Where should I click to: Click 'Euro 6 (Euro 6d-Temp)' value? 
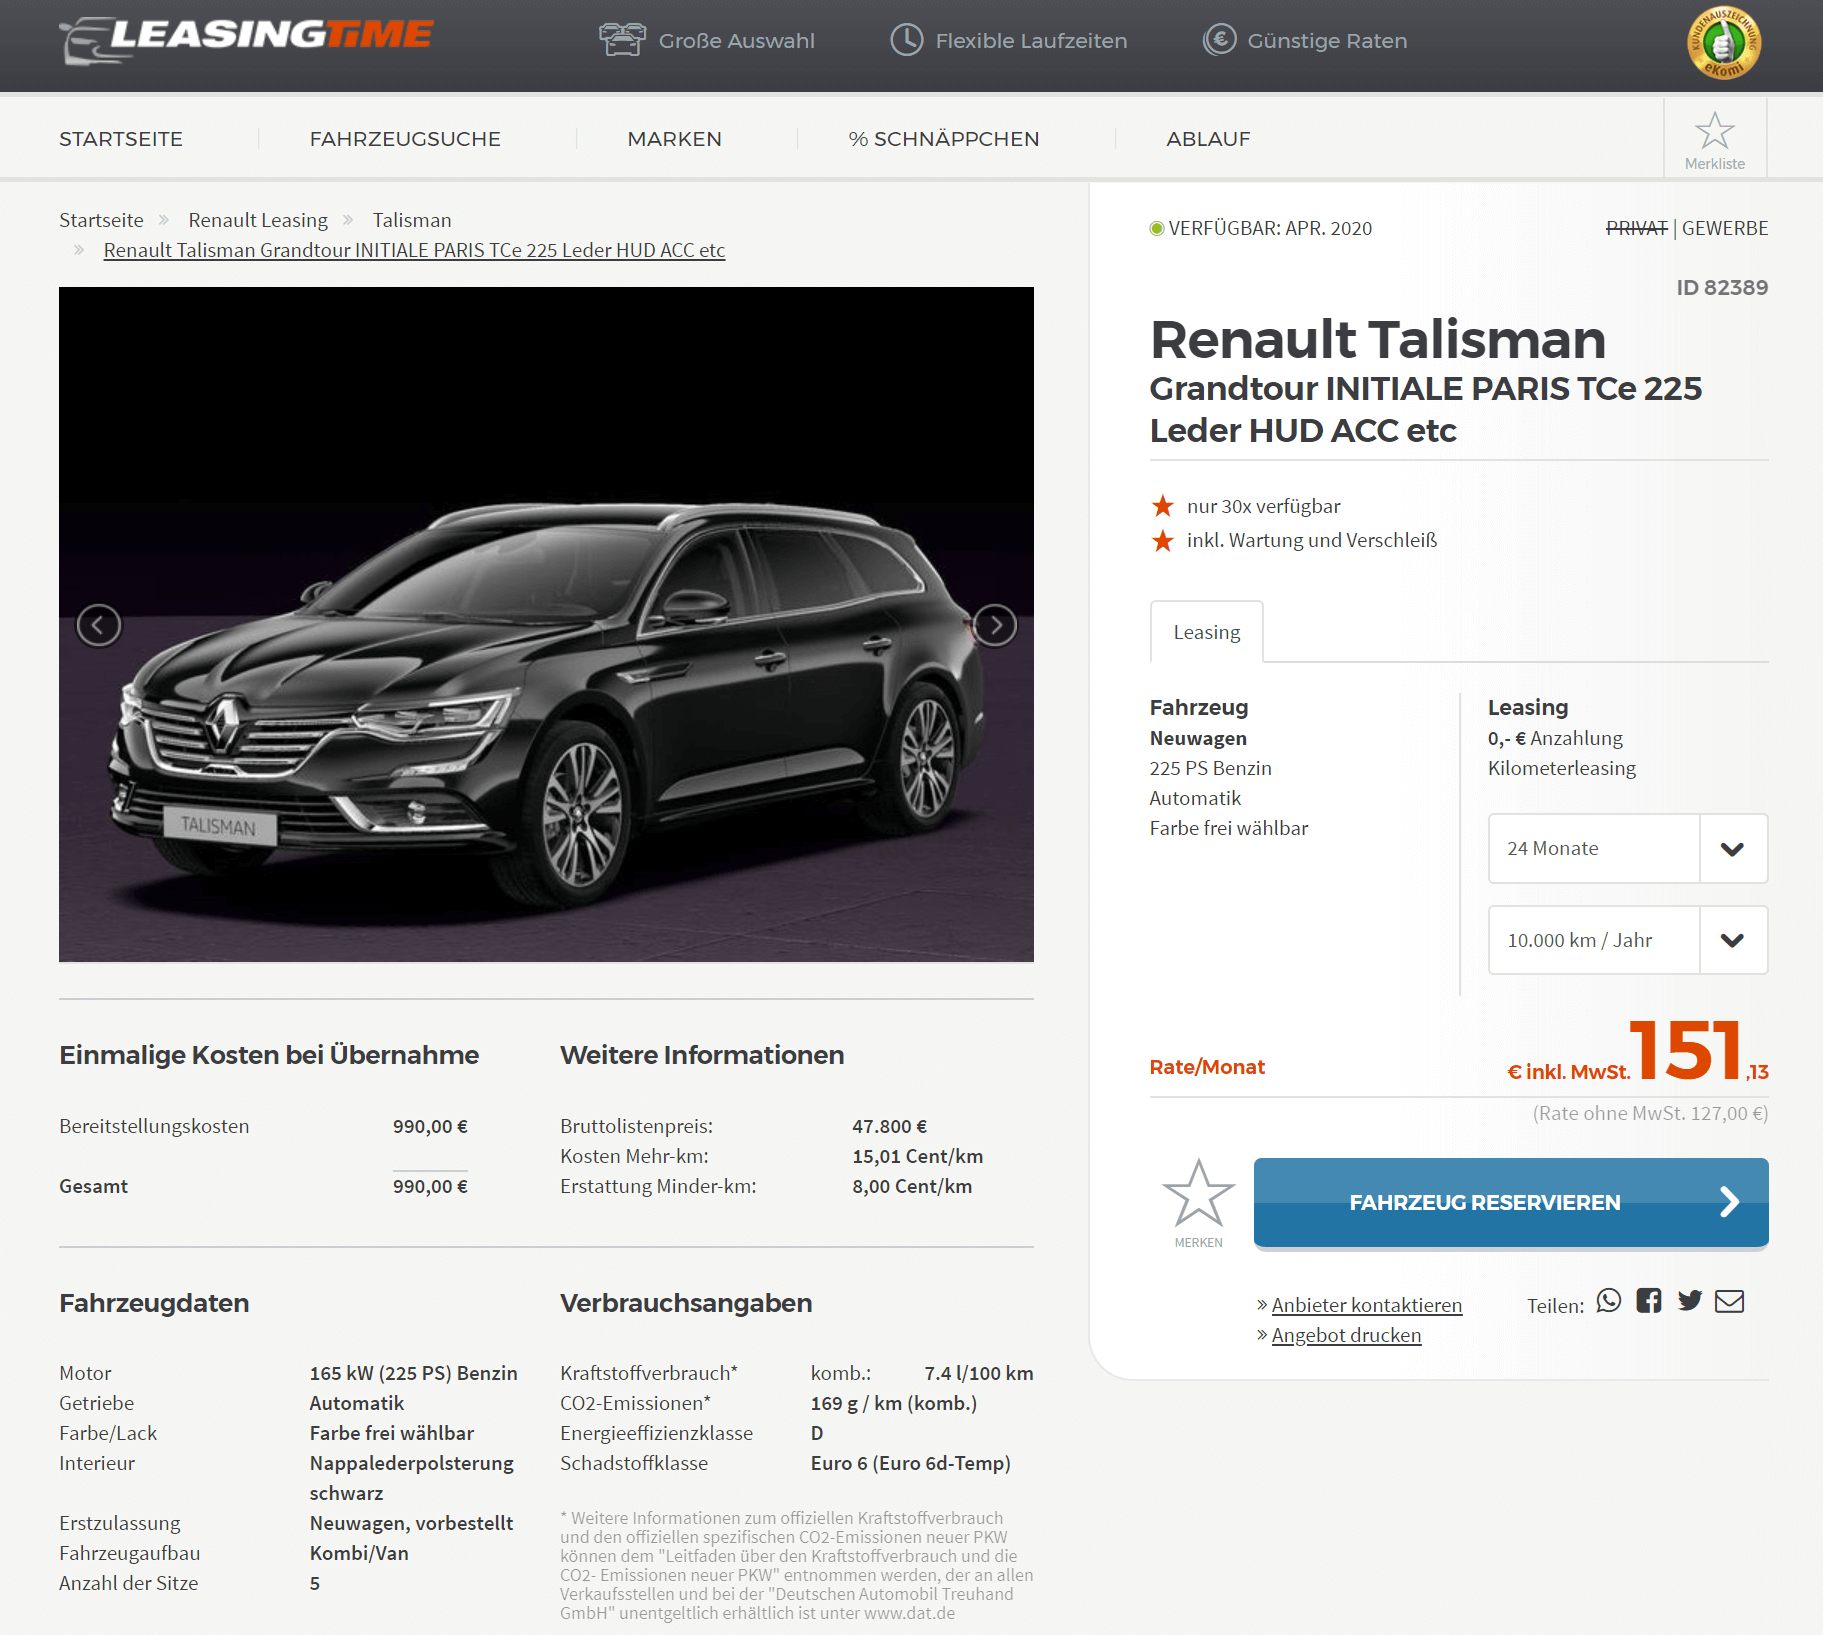tap(911, 1463)
